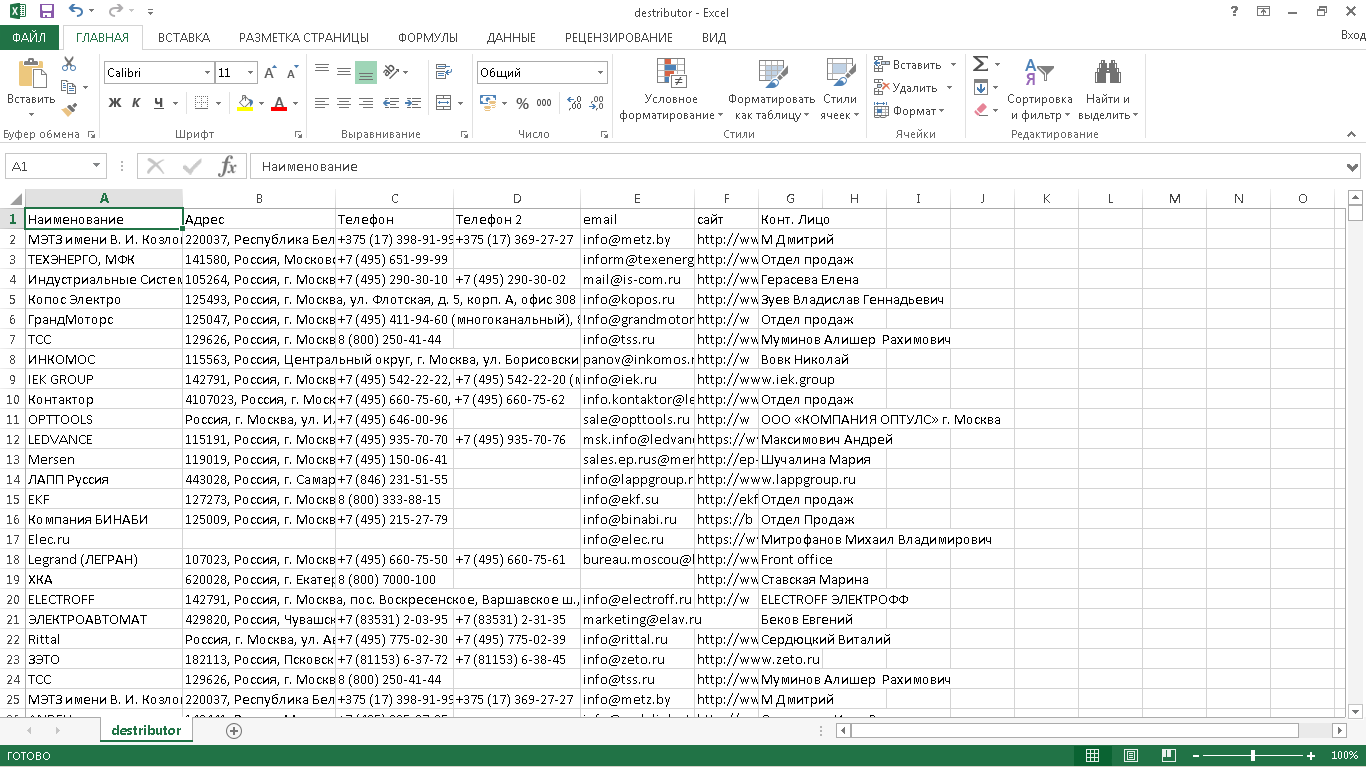The height and width of the screenshot is (768, 1366).
Task: Expand Форматировать как таблицу gallery
Action: pos(771,89)
